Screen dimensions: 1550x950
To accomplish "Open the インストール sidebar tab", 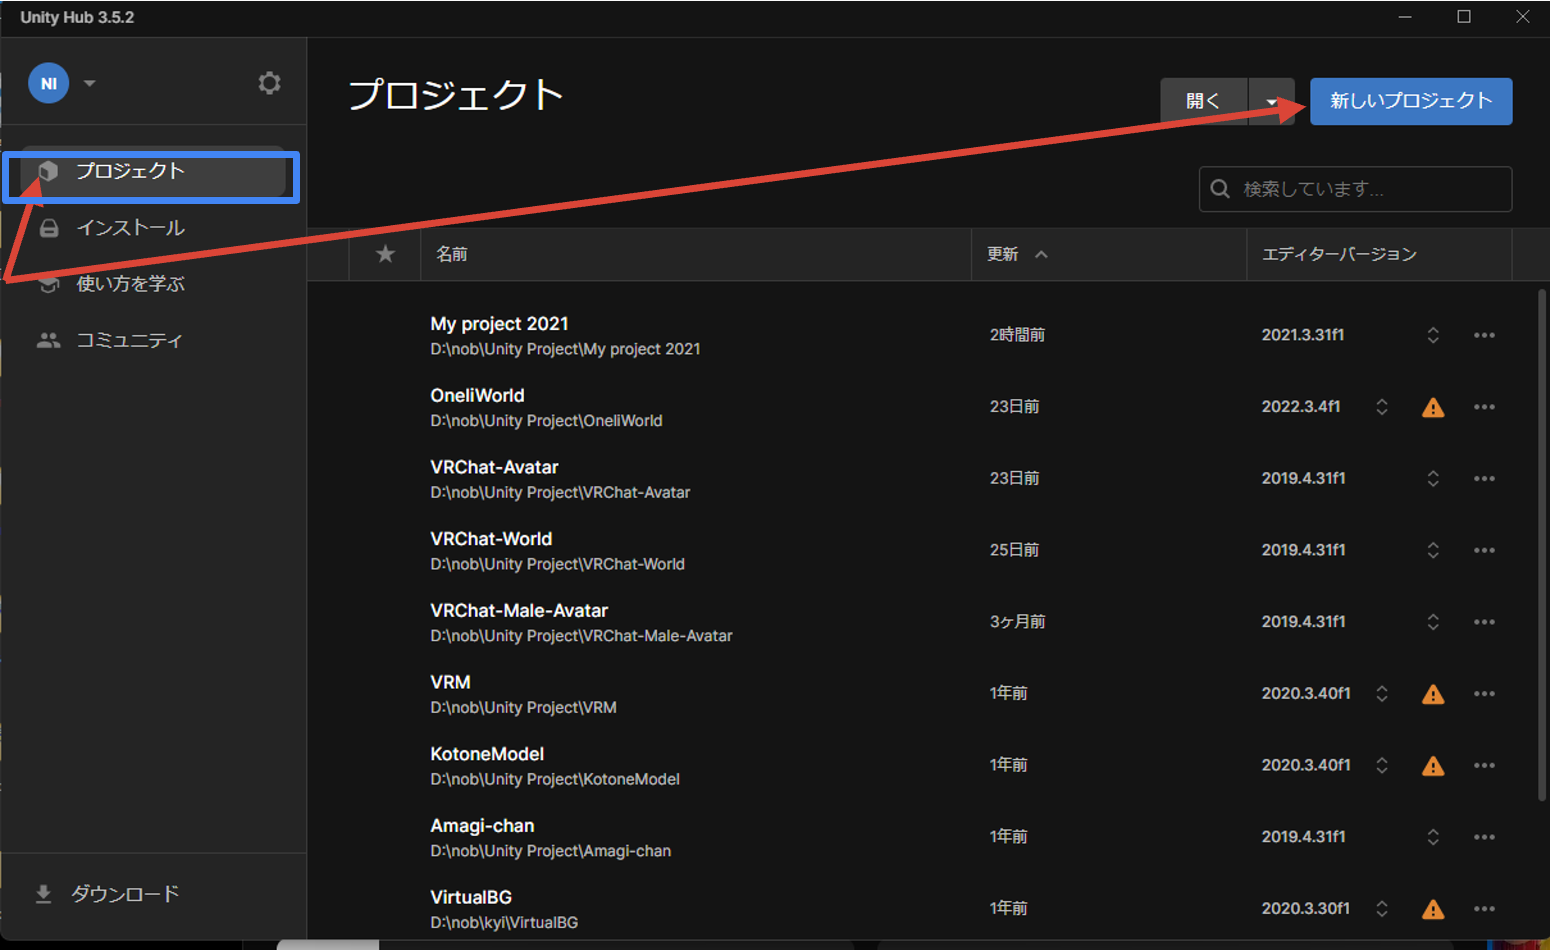I will [130, 228].
